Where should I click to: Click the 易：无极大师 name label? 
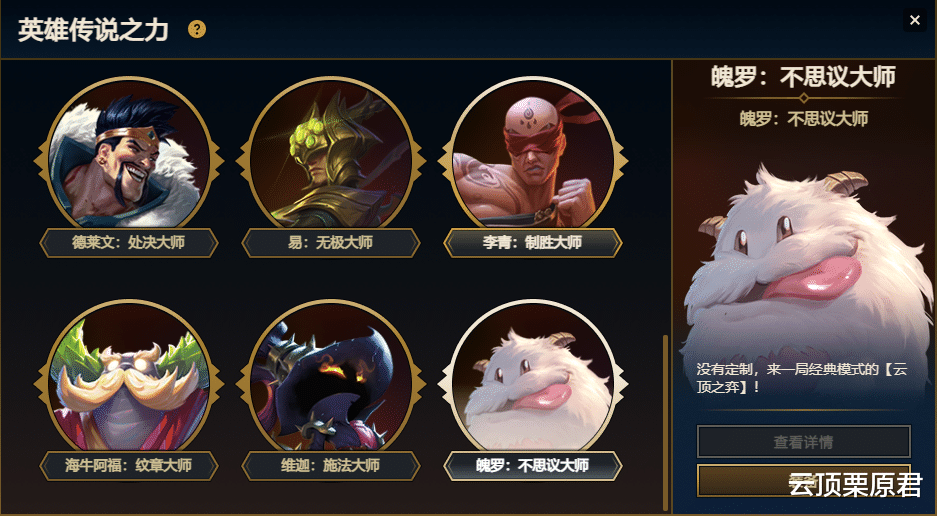tap(330, 243)
